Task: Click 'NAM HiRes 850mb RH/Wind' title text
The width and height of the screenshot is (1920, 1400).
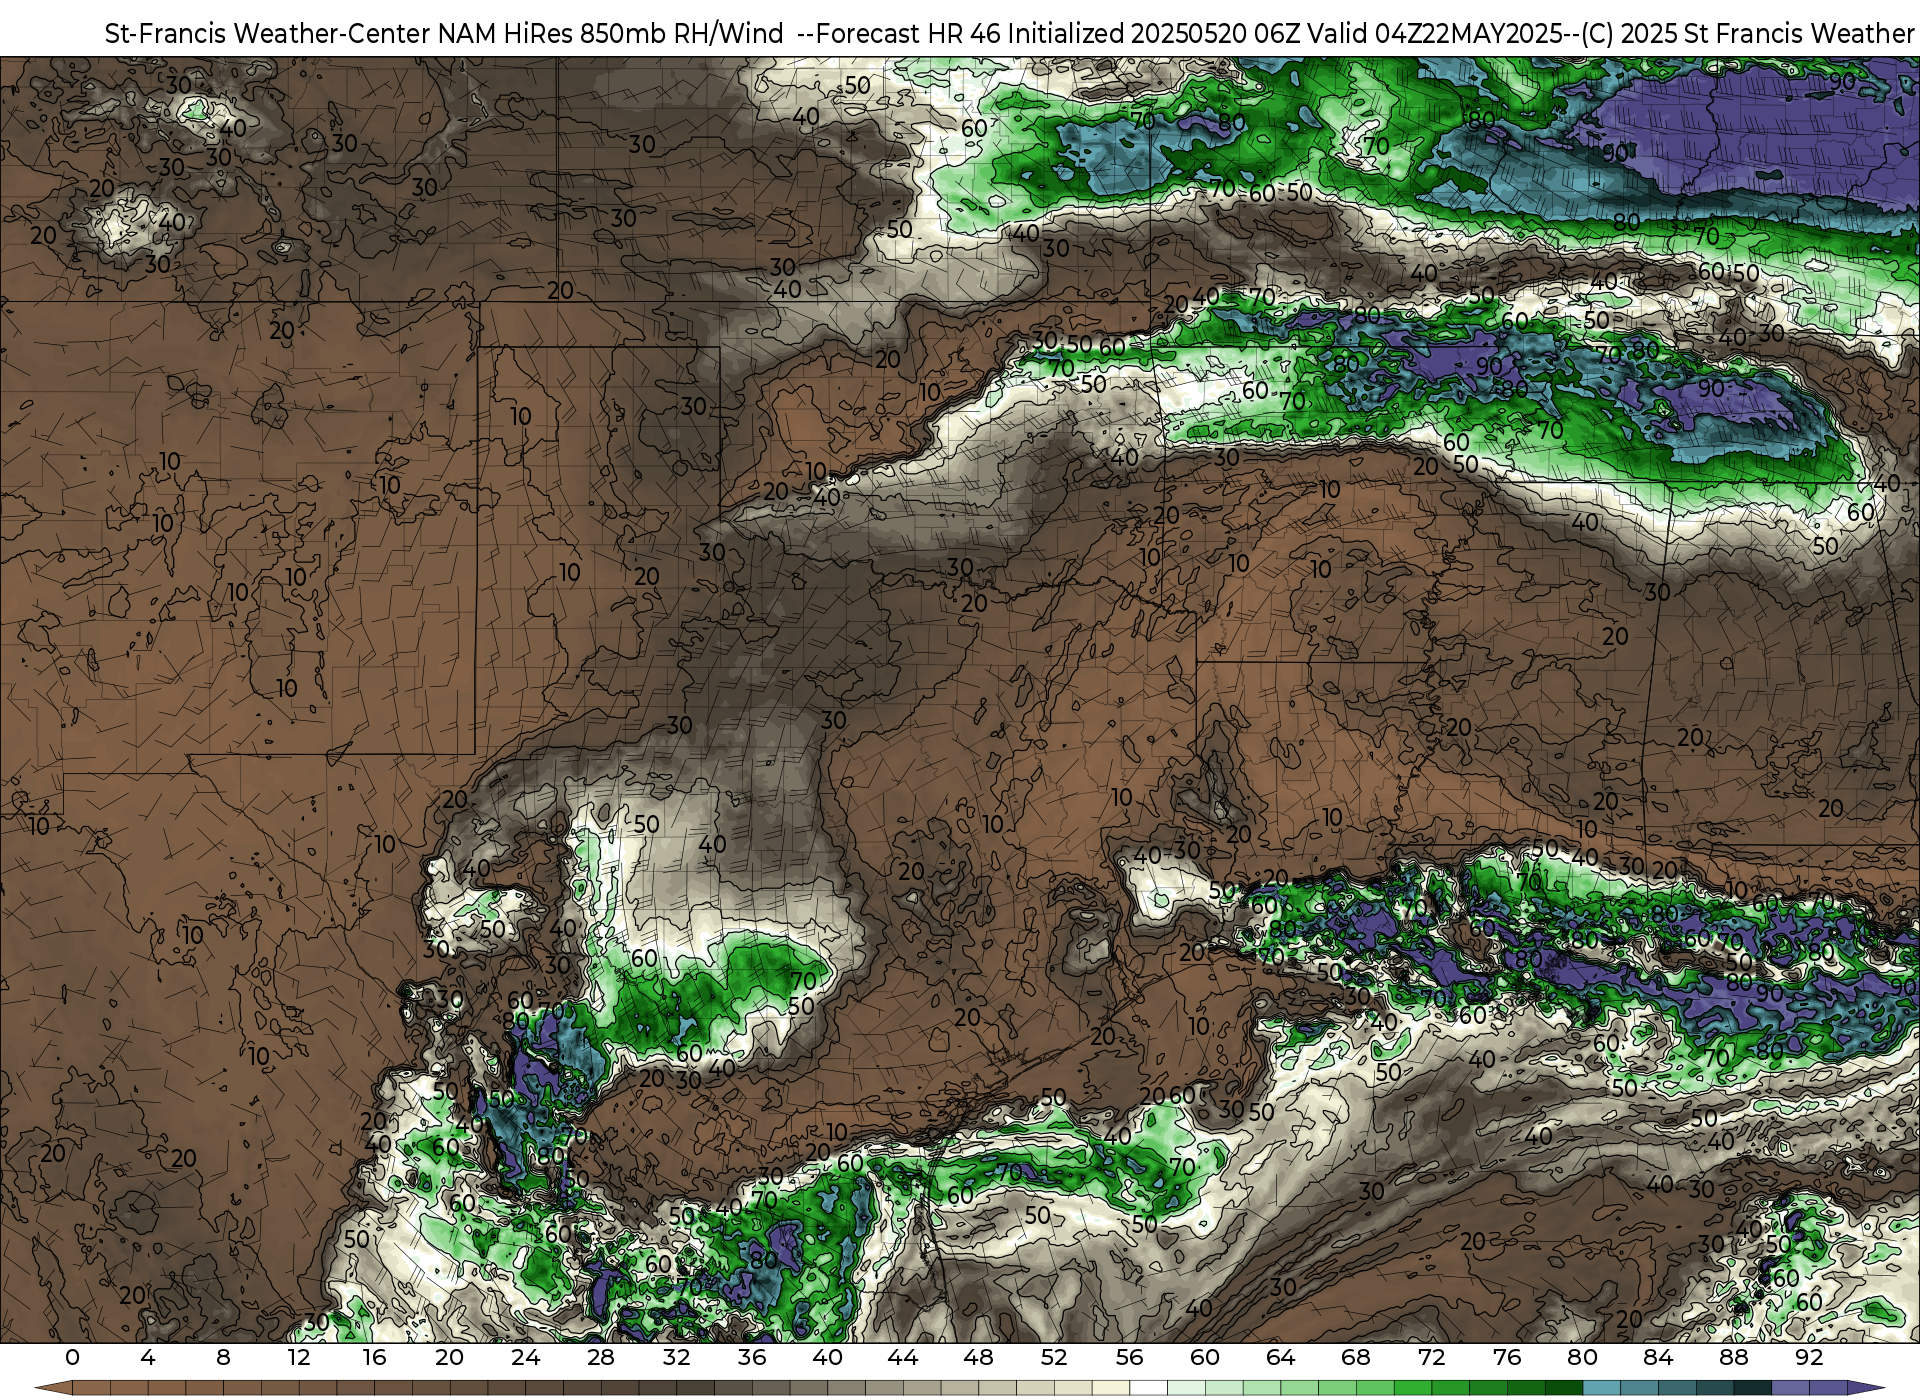Action: coord(611,34)
